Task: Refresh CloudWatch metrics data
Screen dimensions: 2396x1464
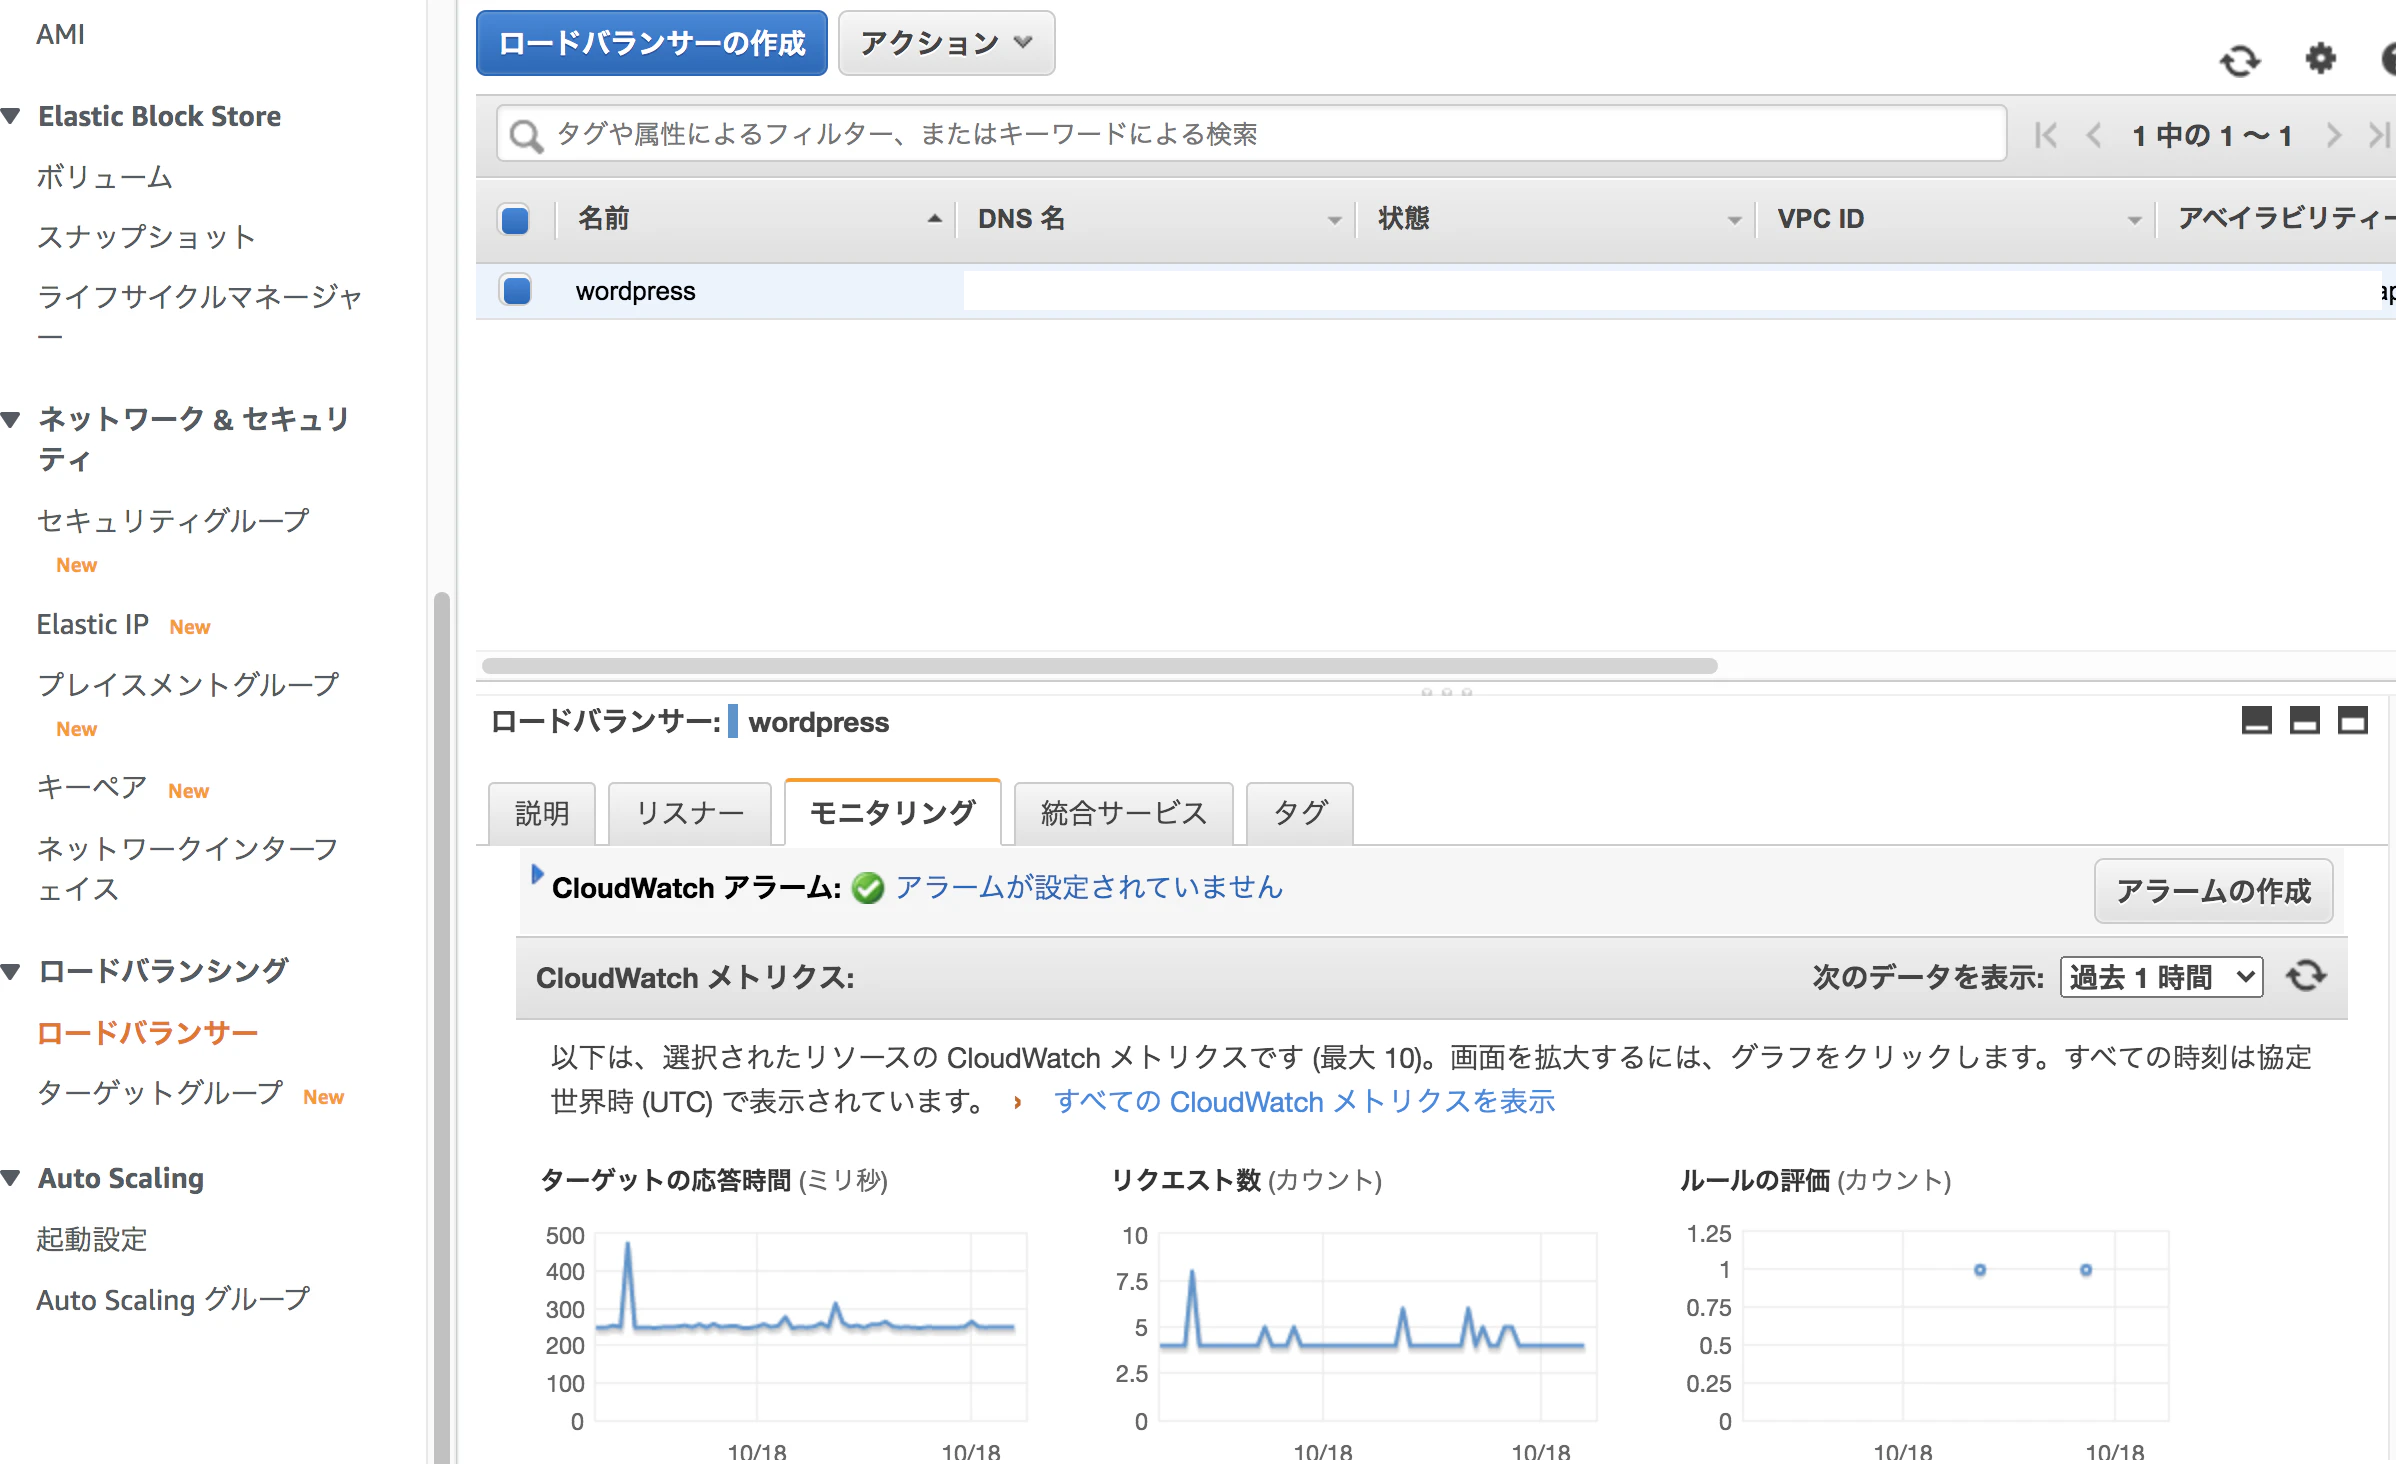Action: coord(2306,976)
